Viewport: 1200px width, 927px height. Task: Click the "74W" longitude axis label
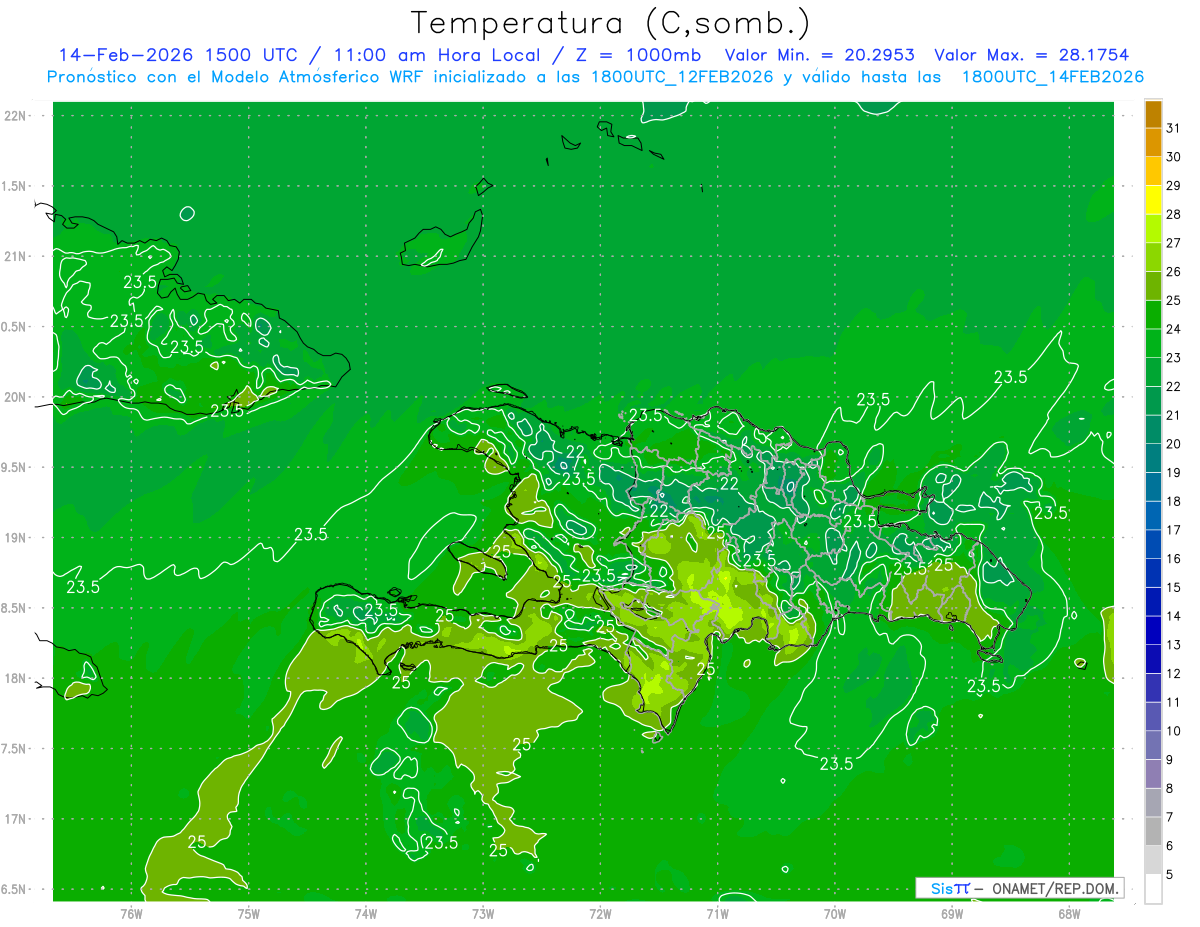tap(366, 914)
